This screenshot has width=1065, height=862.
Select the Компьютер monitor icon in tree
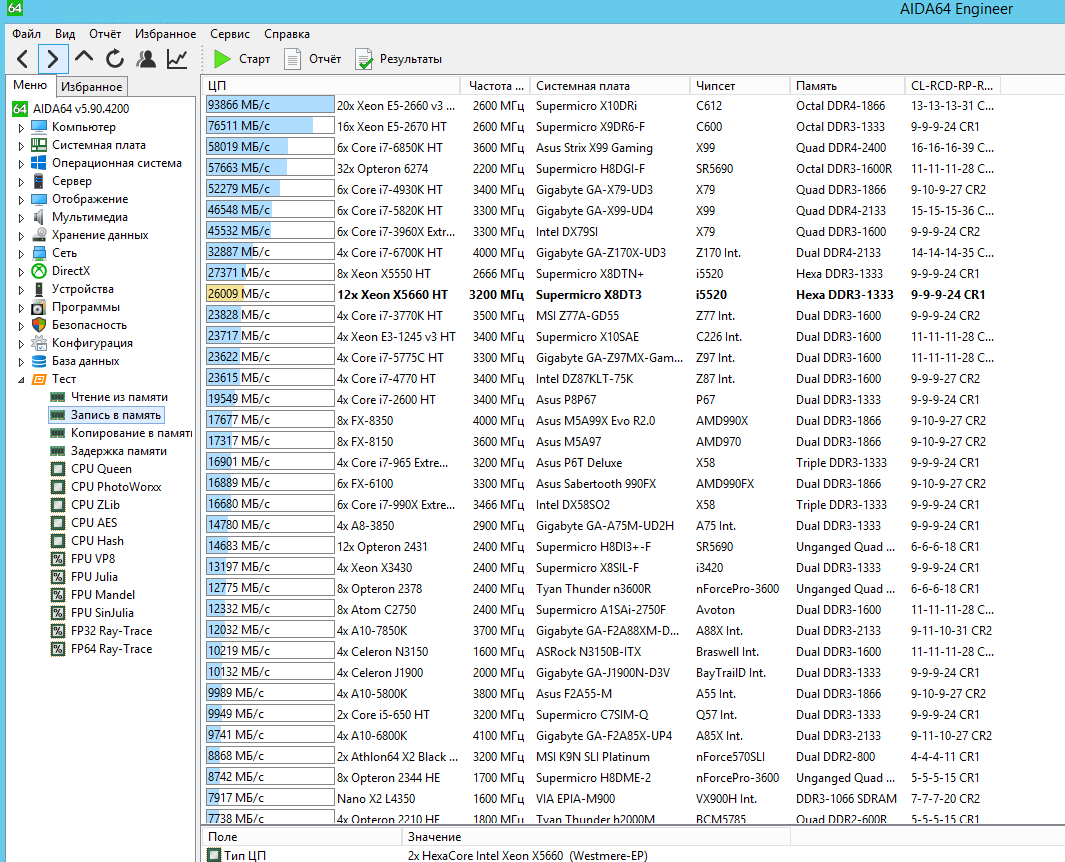pyautogui.click(x=39, y=127)
